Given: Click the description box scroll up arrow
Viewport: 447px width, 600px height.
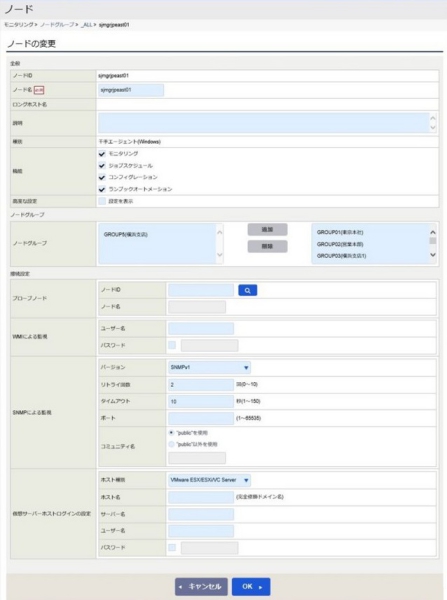Looking at the screenshot, I should coord(433,119).
